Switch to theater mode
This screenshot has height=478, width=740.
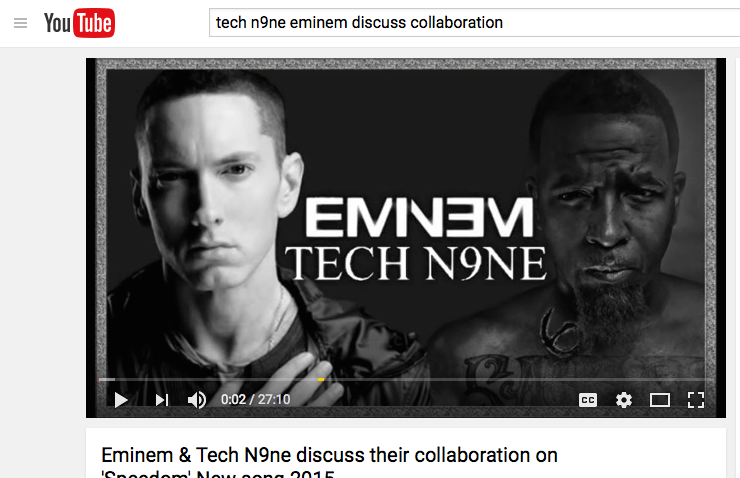(x=659, y=400)
